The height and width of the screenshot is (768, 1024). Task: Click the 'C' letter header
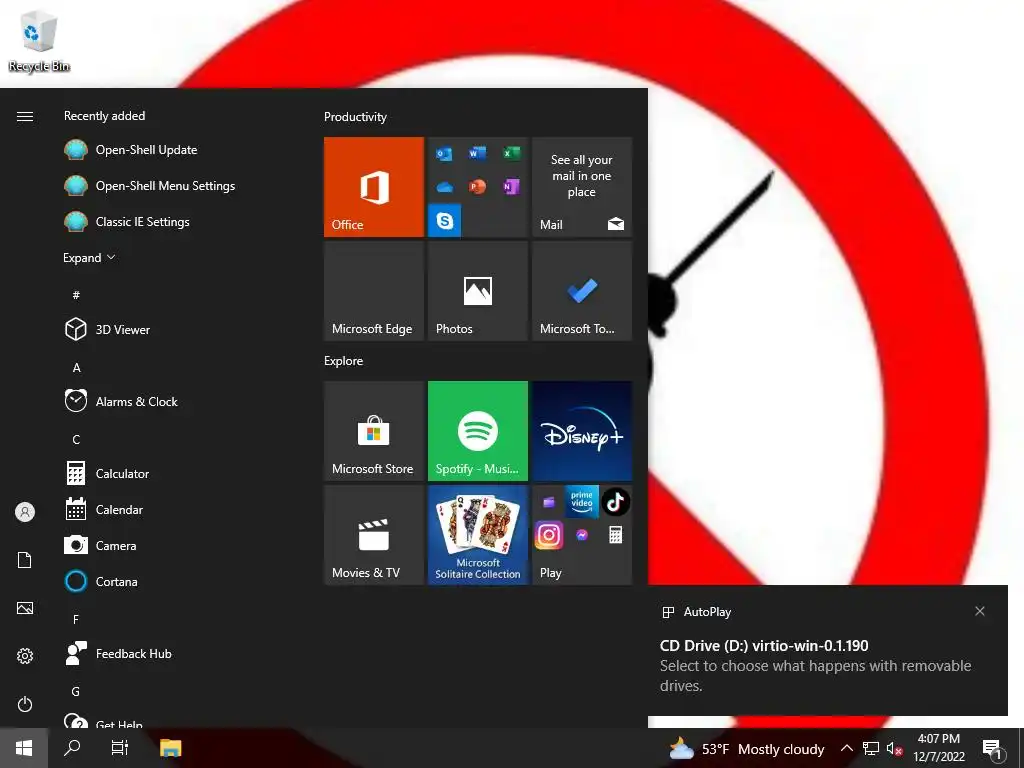(76, 440)
